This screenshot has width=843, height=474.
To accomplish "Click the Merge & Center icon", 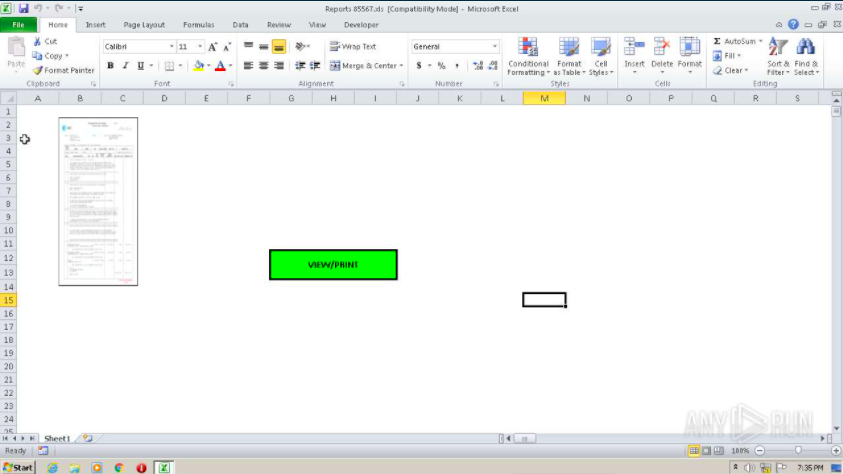I will pos(335,66).
